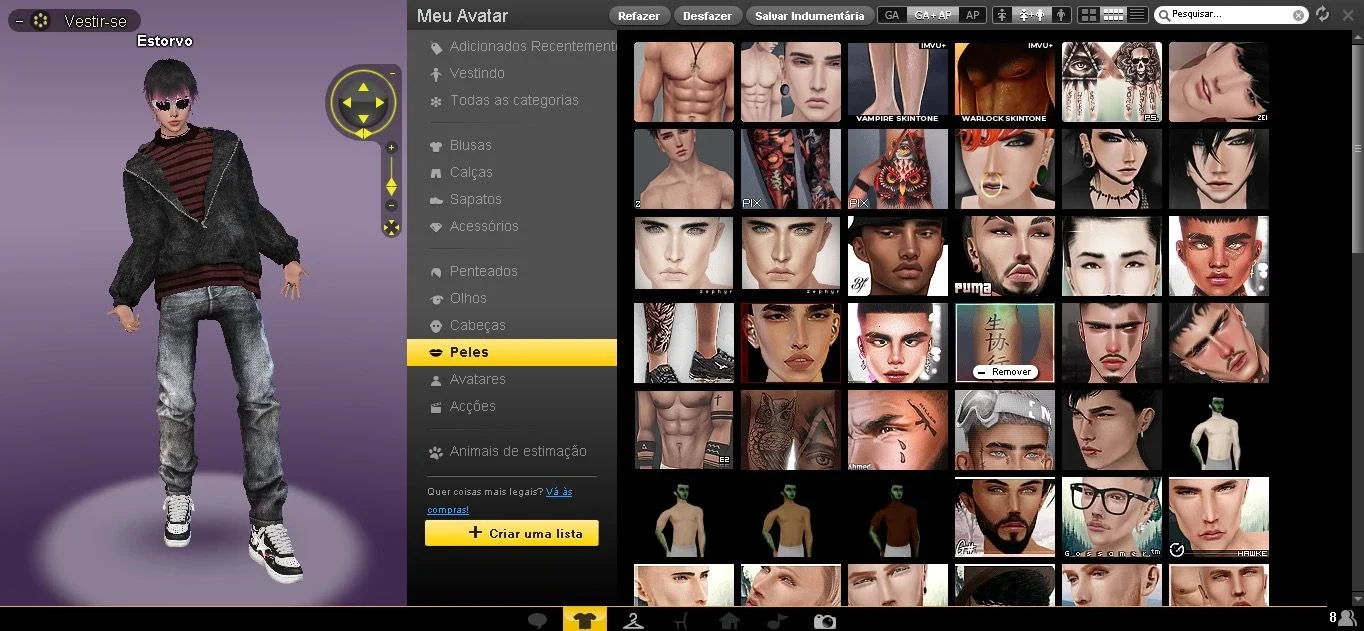Click the Refazer button
This screenshot has width=1364, height=631.
click(638, 15)
